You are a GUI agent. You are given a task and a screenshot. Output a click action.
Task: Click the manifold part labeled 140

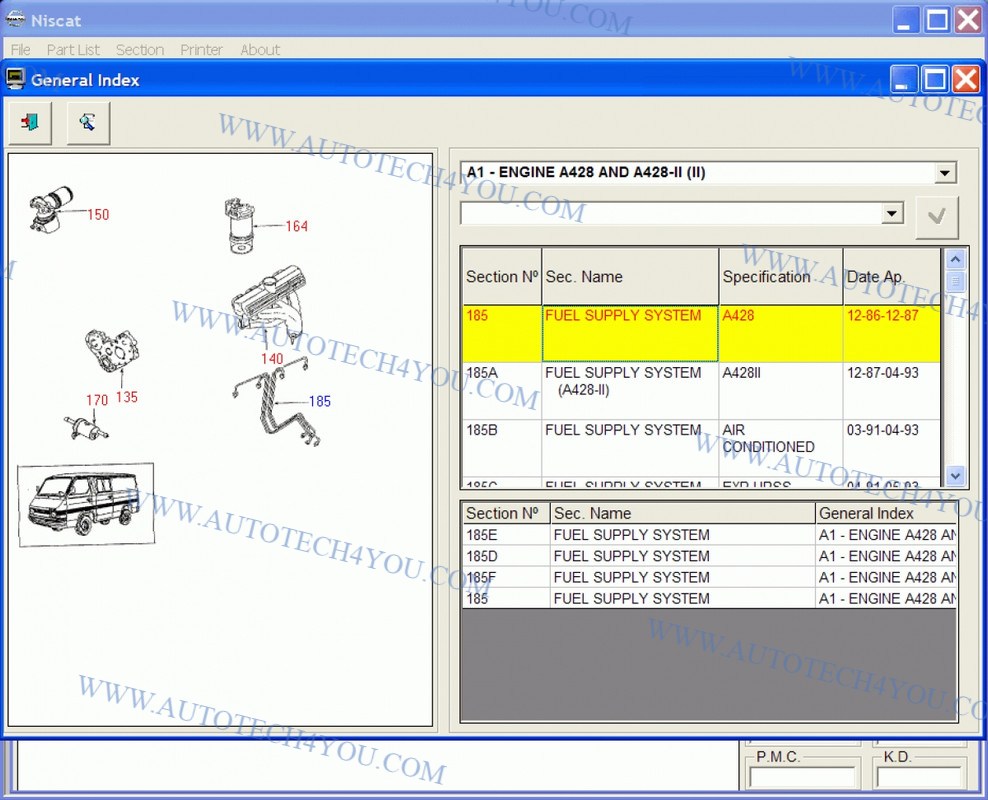click(267, 303)
